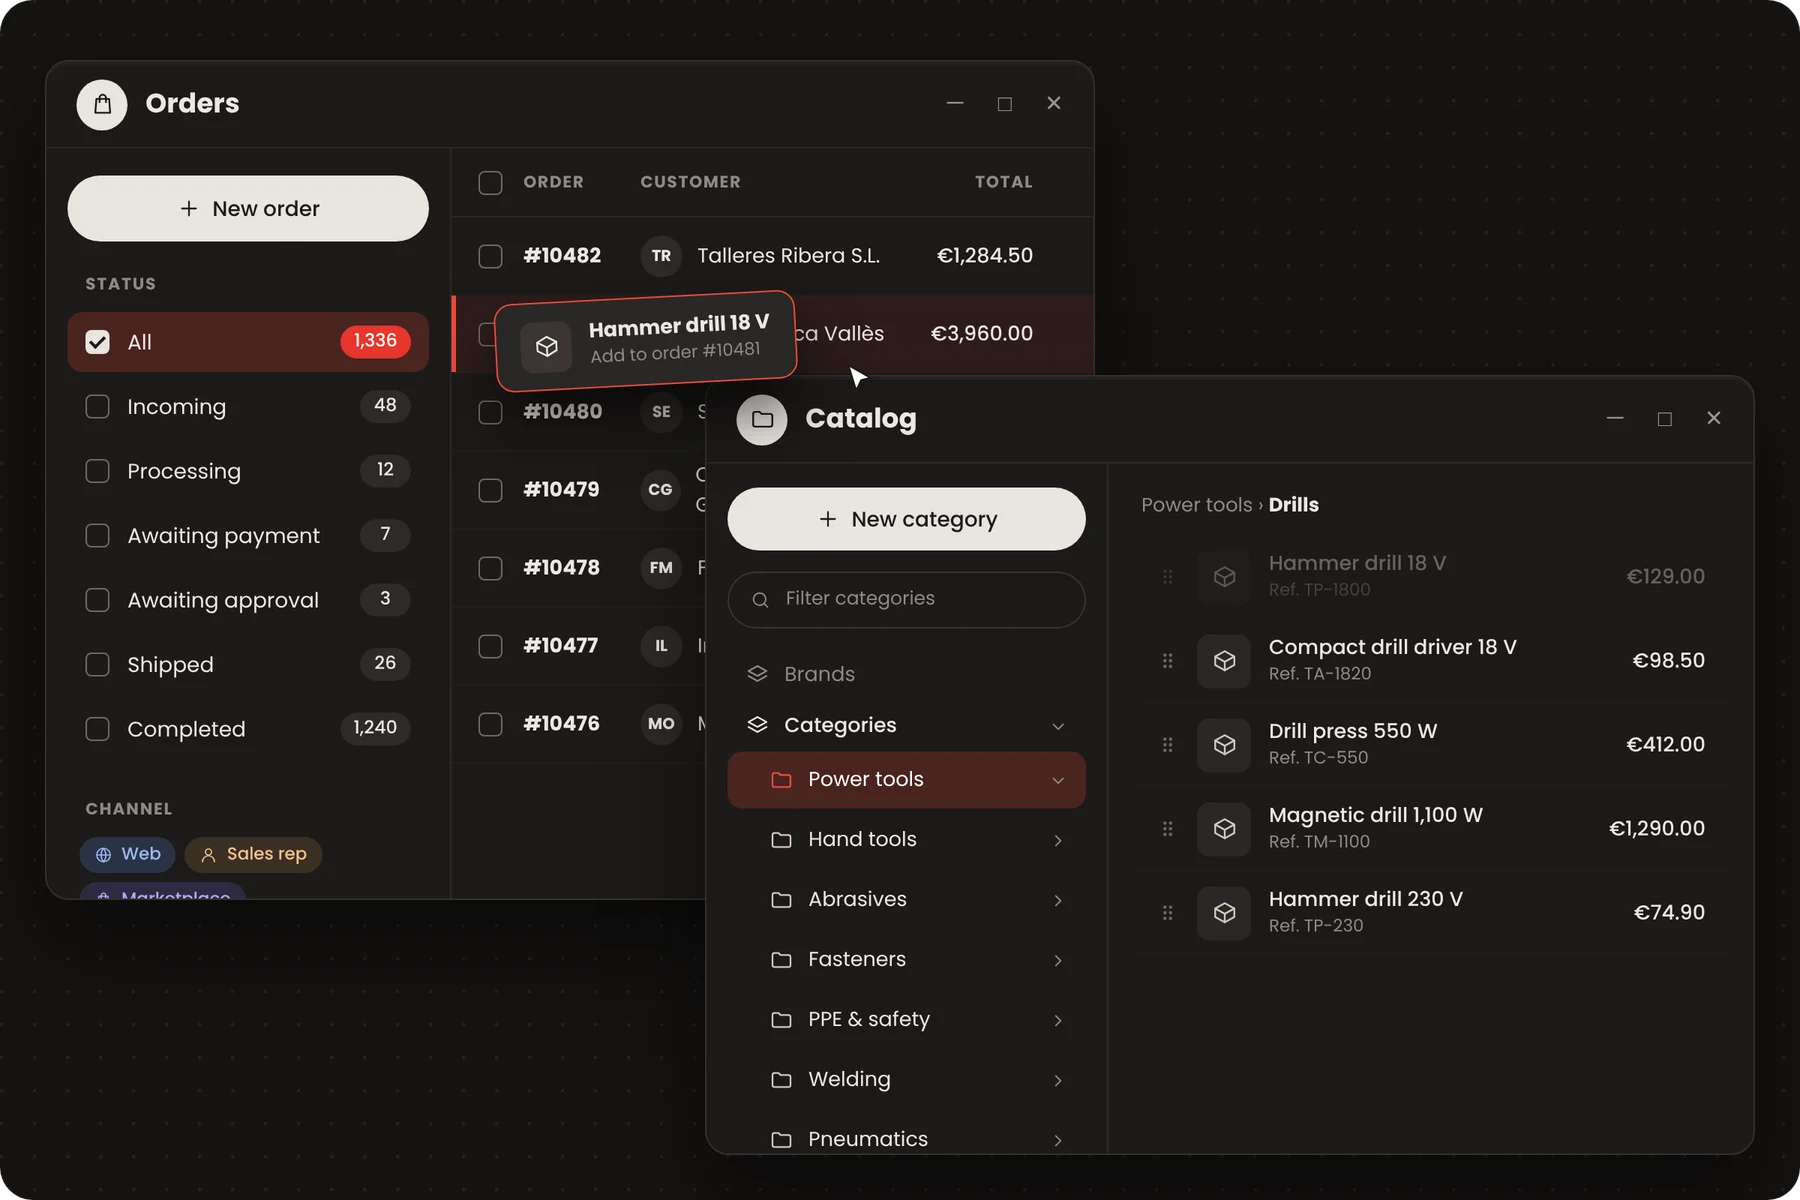Click product box icon of Drill press 550 W
The height and width of the screenshot is (1200, 1800).
tap(1224, 745)
